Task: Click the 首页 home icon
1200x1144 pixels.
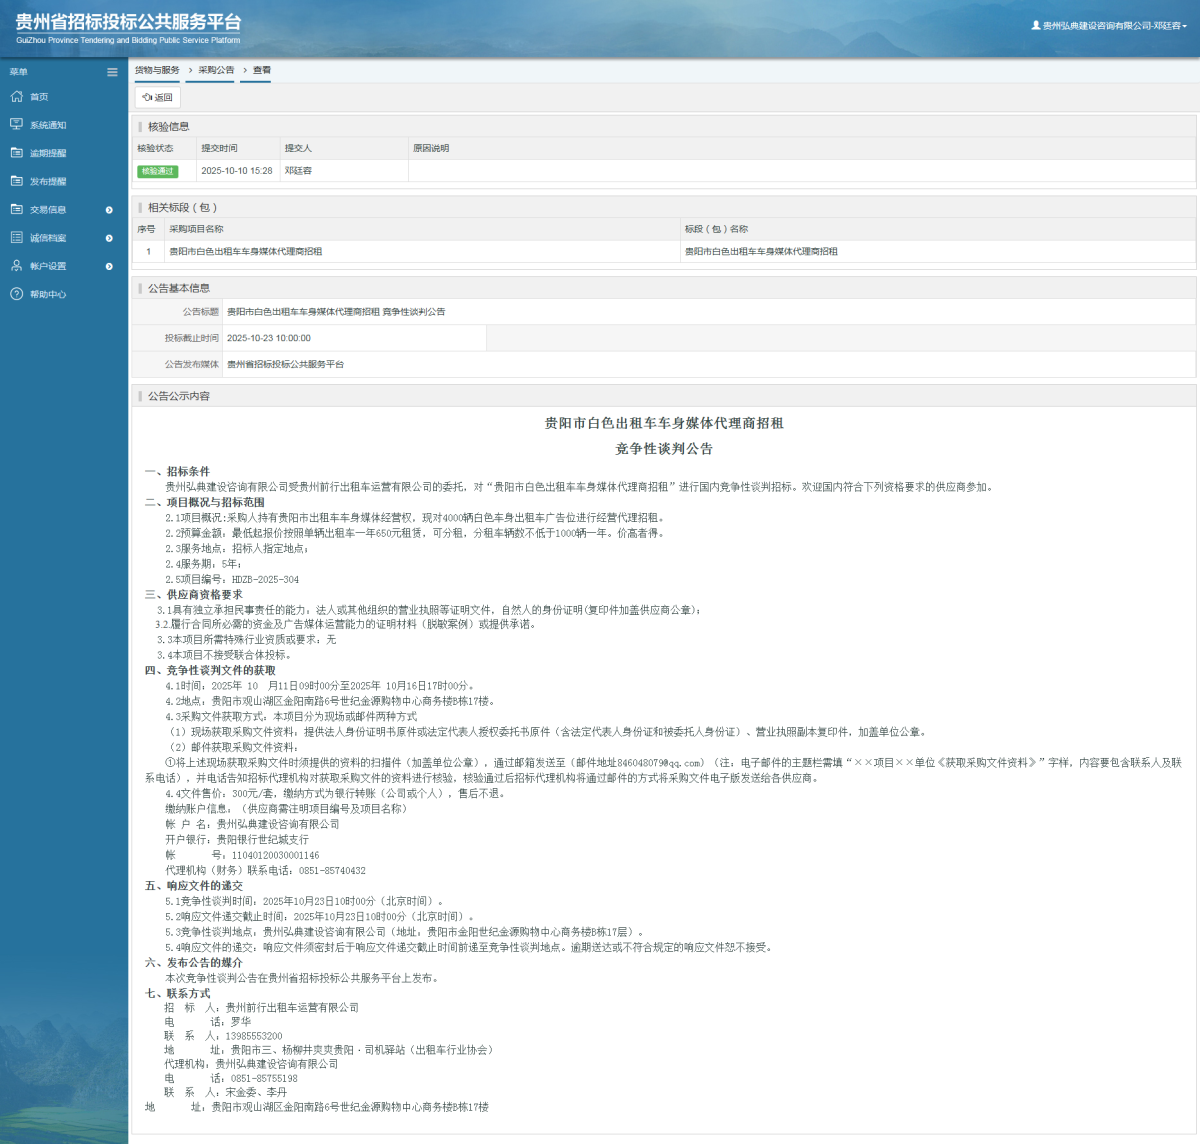Action: point(16,97)
